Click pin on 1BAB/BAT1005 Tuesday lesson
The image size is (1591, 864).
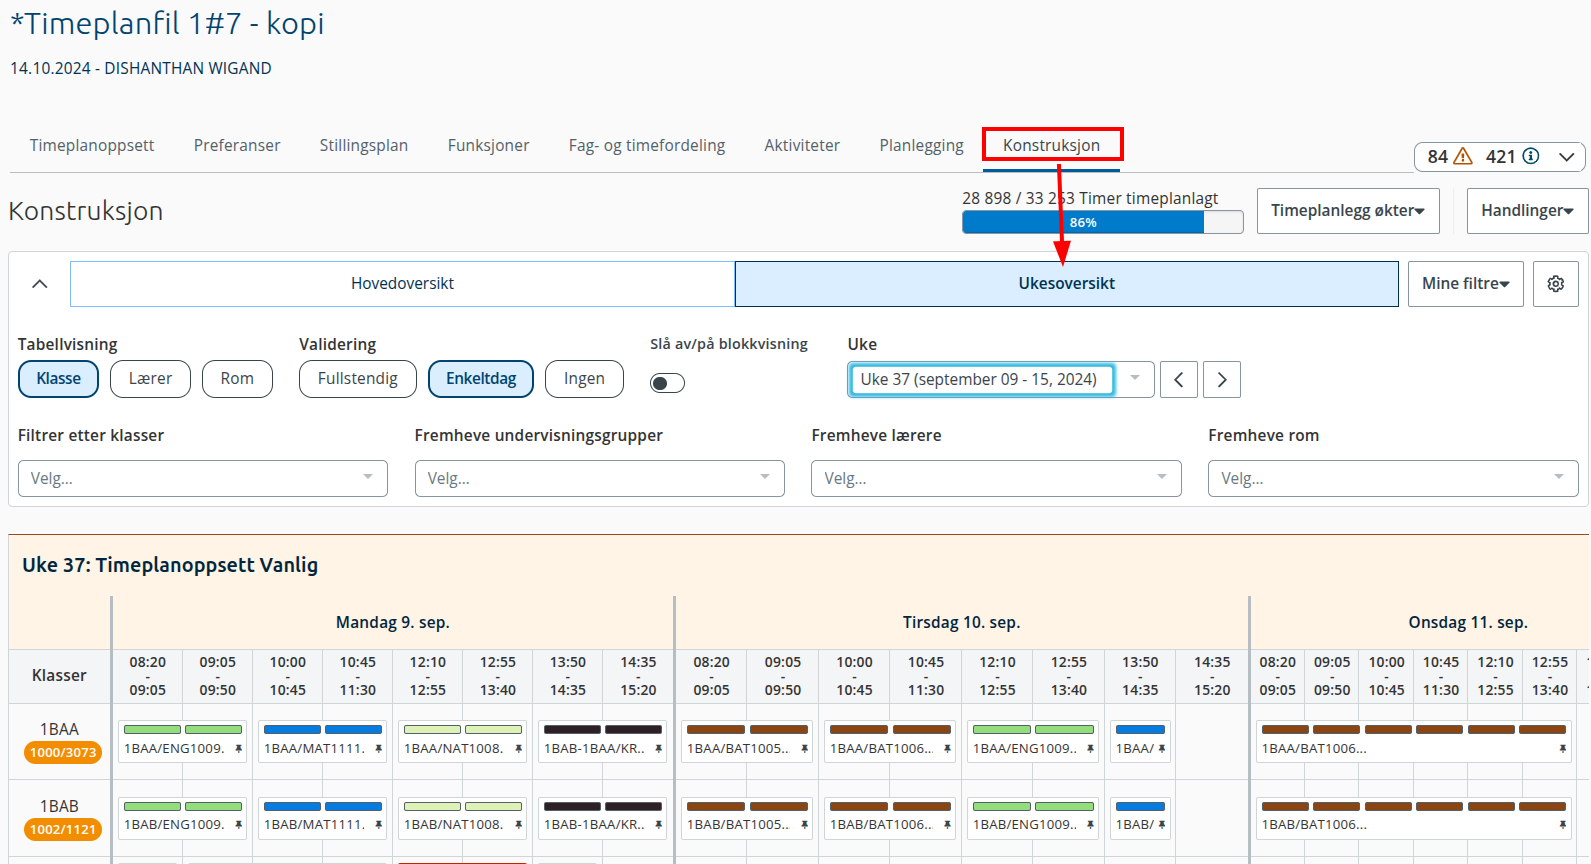click(x=804, y=825)
